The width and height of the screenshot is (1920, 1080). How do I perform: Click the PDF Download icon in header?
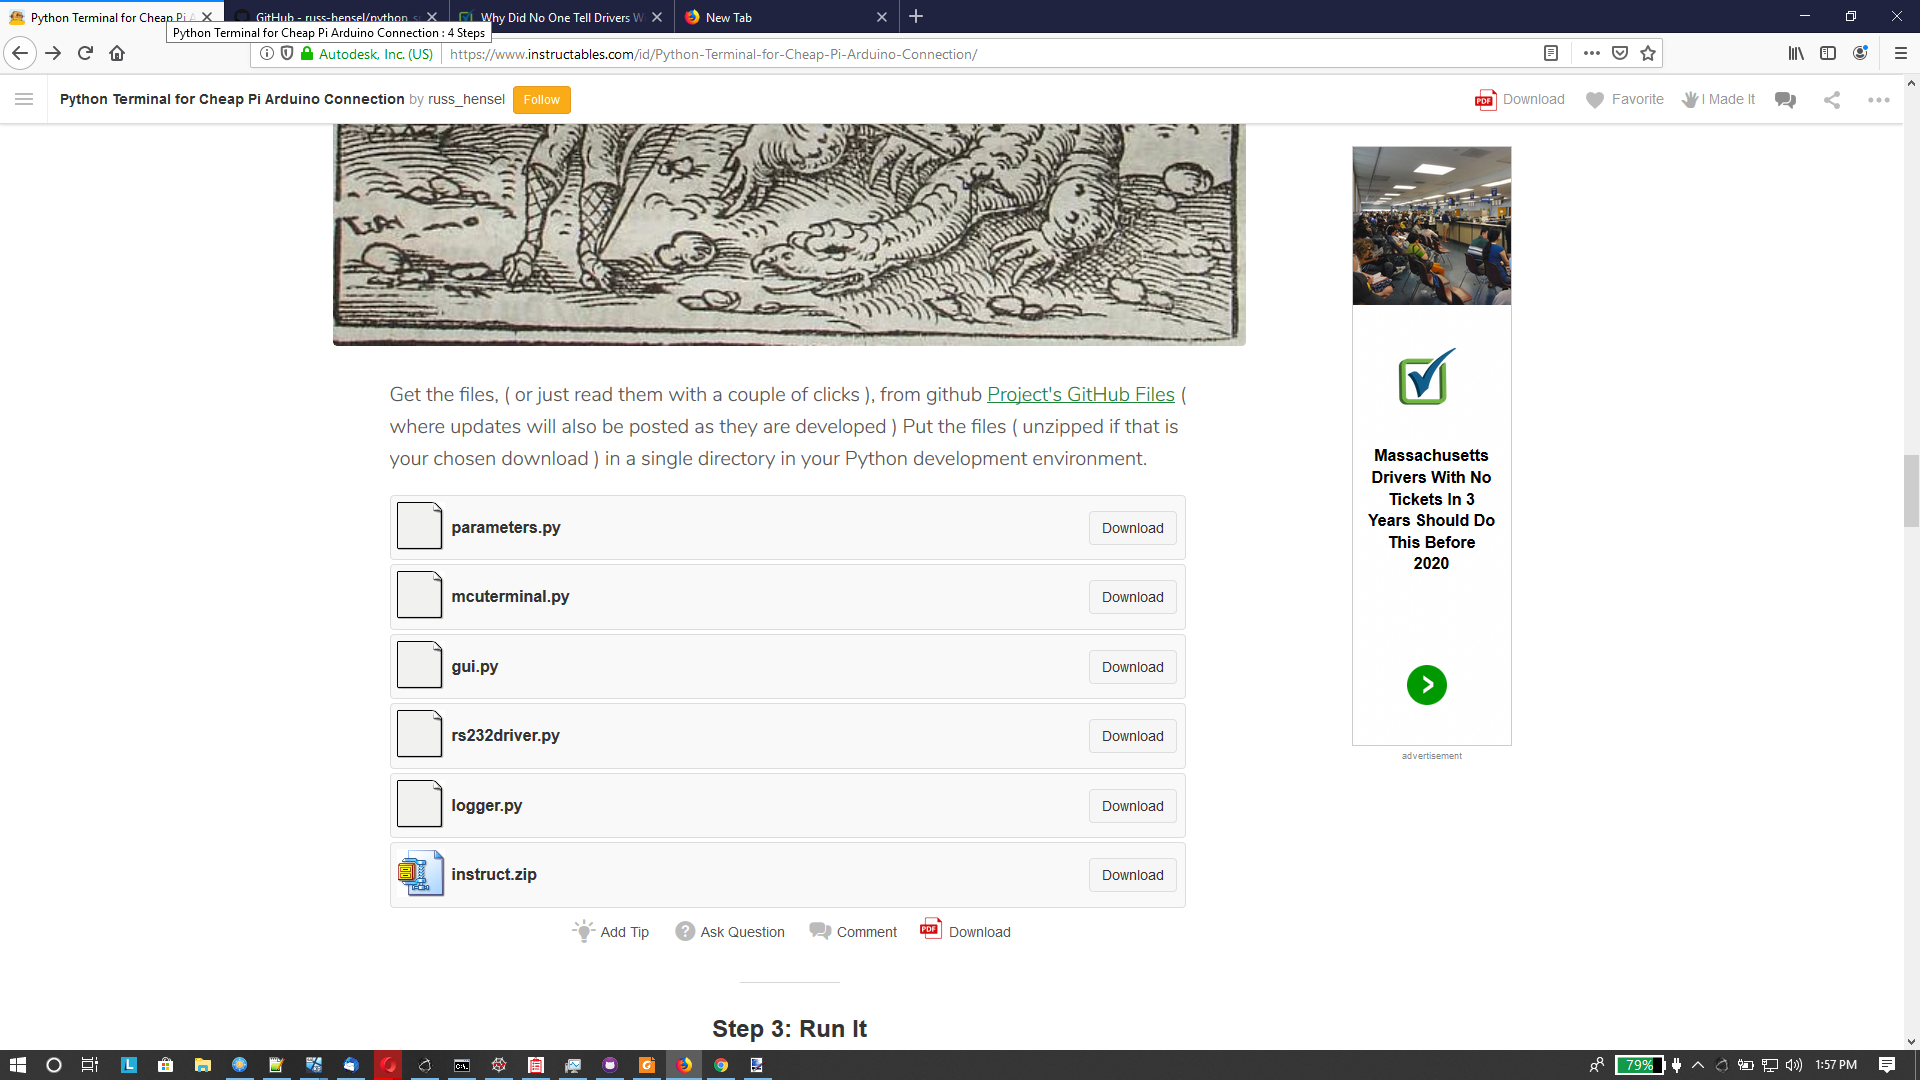pyautogui.click(x=1485, y=99)
